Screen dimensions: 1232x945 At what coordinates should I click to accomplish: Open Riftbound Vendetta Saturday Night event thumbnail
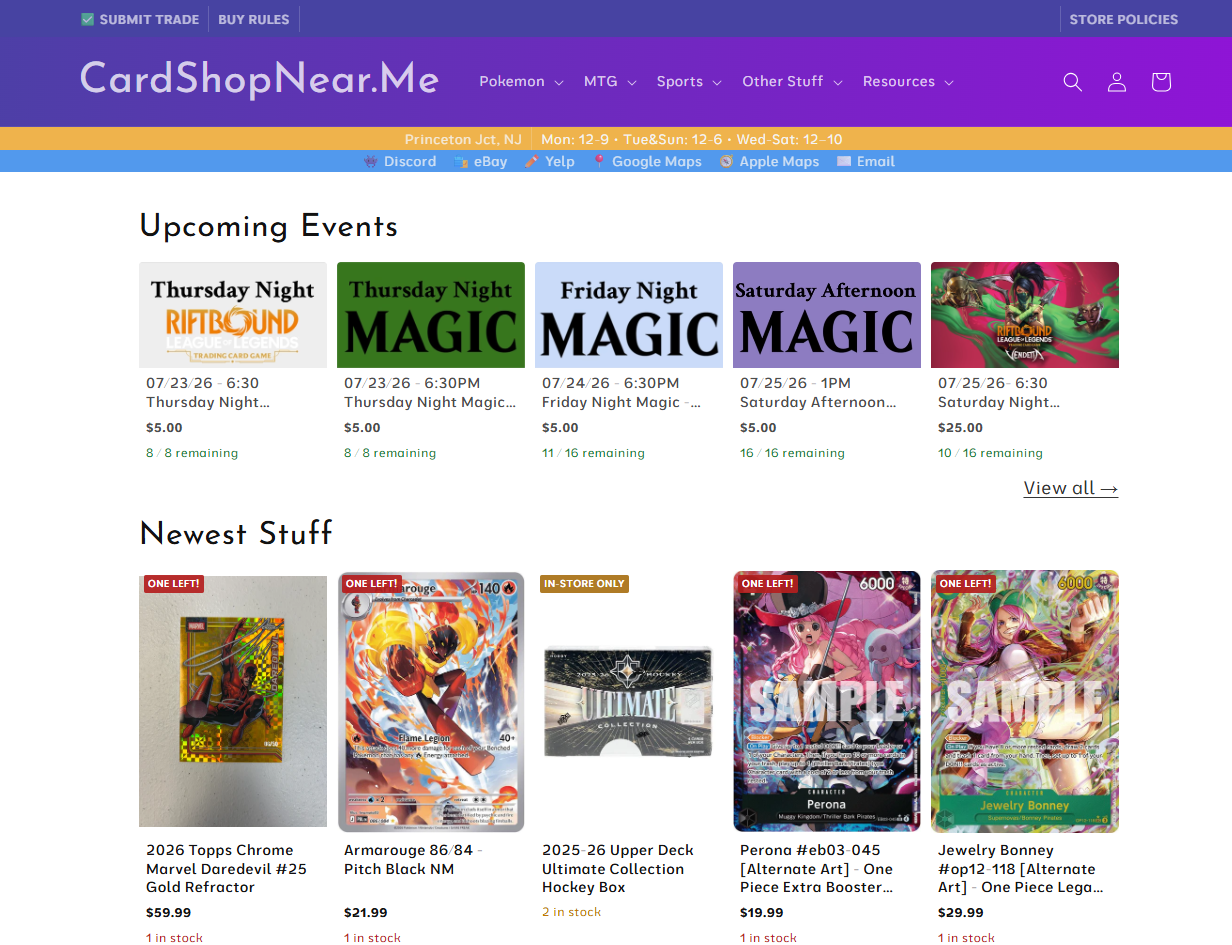pos(1025,315)
